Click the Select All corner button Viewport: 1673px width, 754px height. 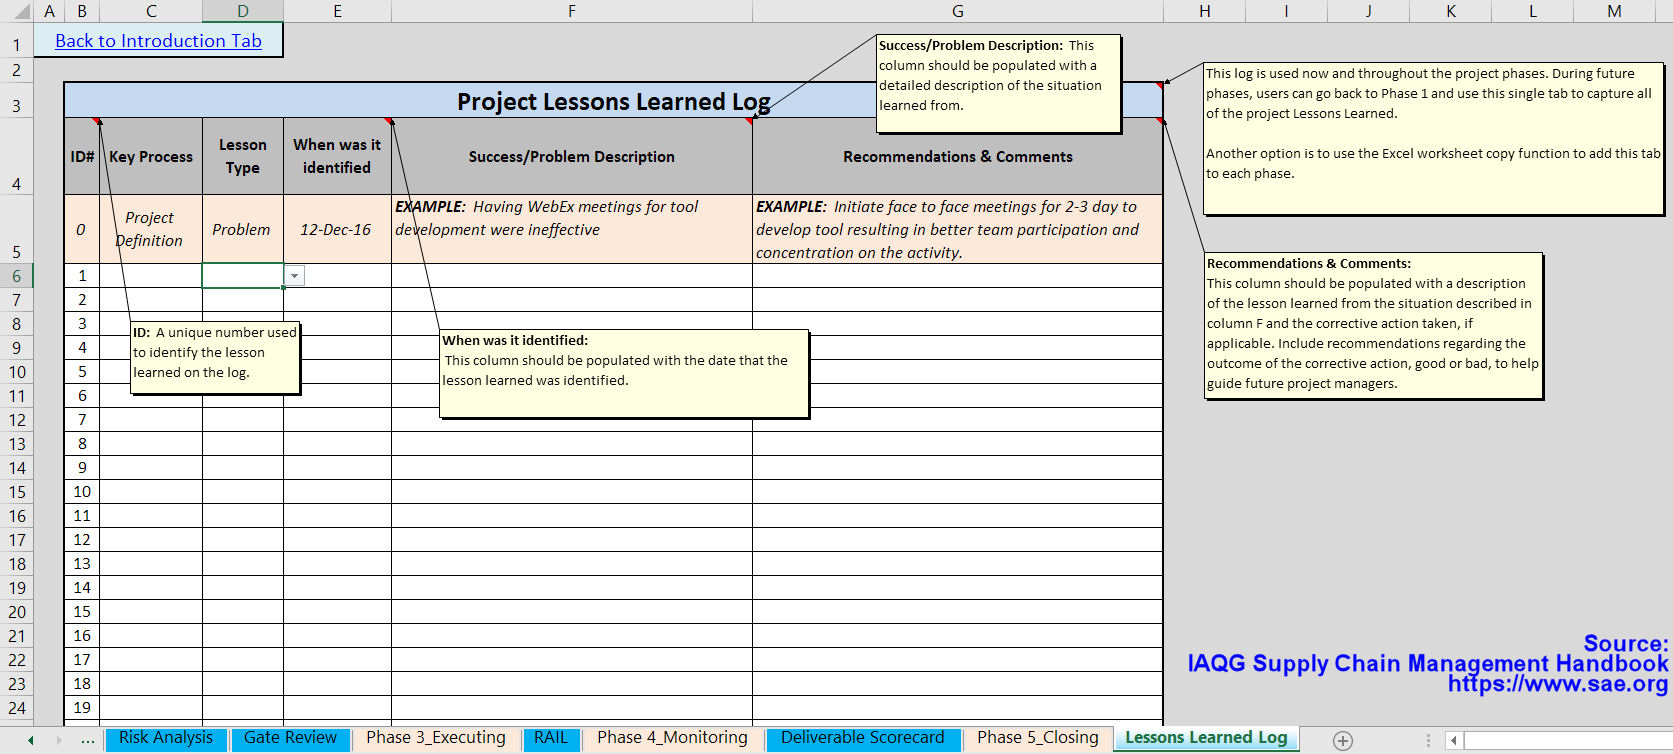16,11
